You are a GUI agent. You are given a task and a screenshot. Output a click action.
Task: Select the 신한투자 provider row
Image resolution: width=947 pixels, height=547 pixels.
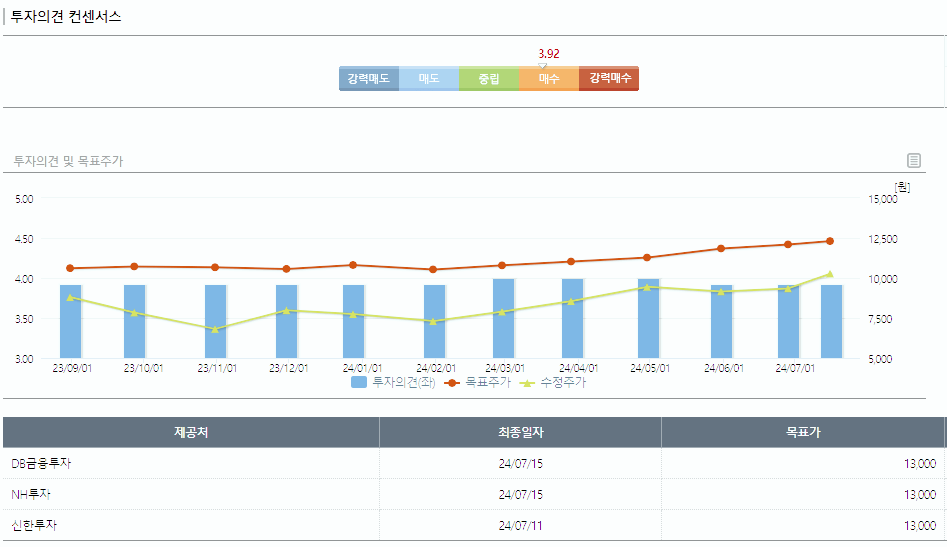pos(474,525)
